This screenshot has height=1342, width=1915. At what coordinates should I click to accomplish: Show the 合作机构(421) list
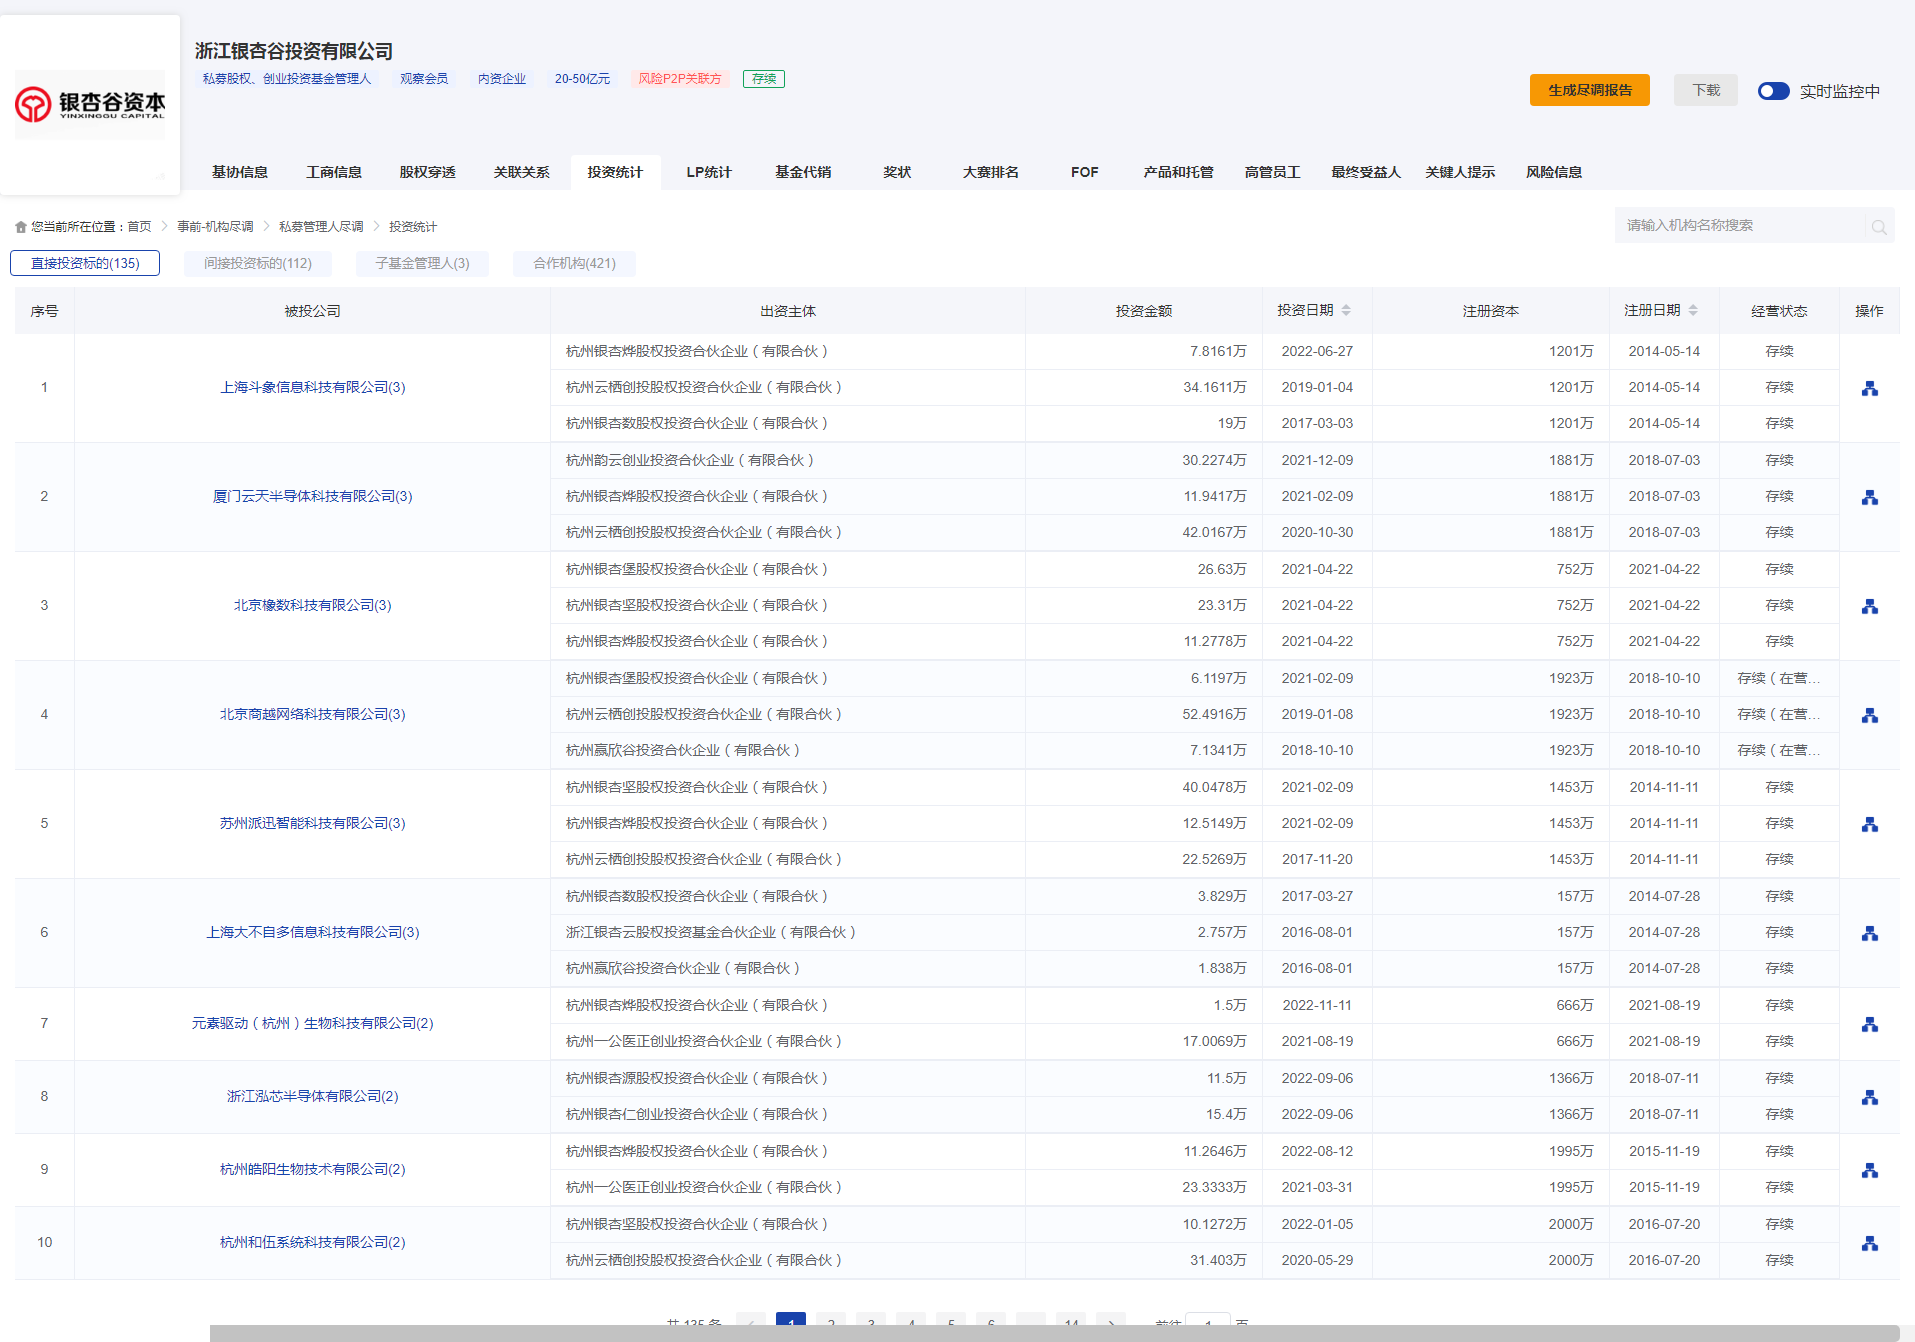pos(574,263)
